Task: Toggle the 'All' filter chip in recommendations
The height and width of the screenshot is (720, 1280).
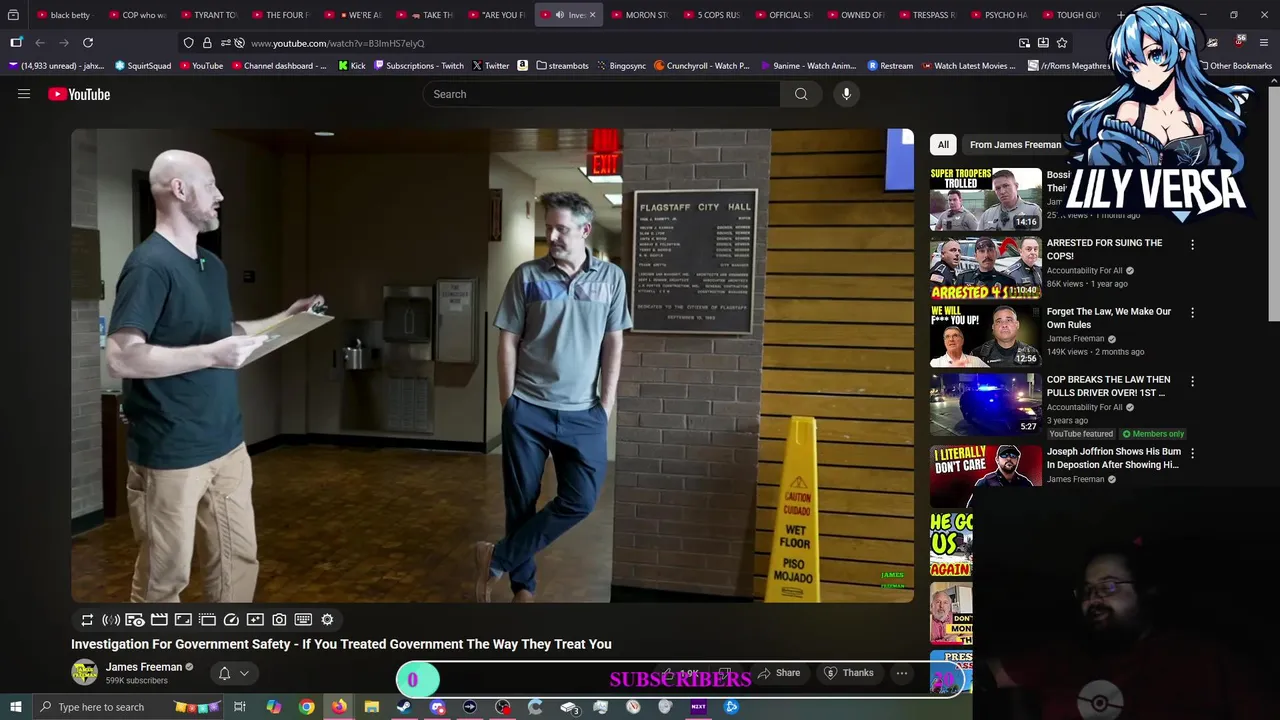Action: 943,145
